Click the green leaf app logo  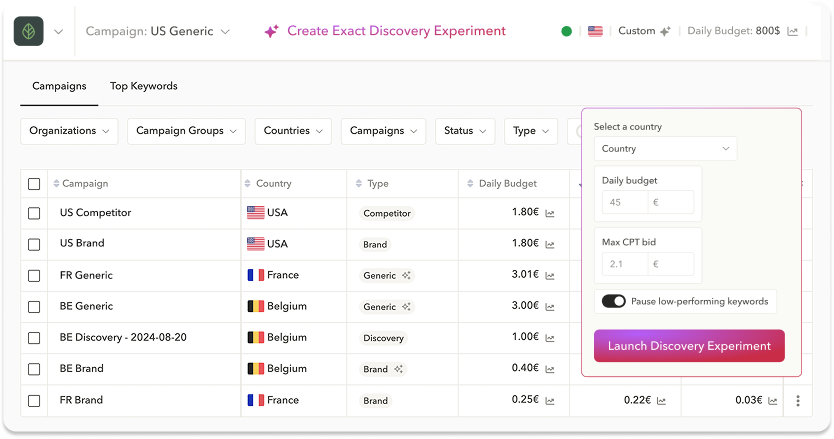pos(29,31)
